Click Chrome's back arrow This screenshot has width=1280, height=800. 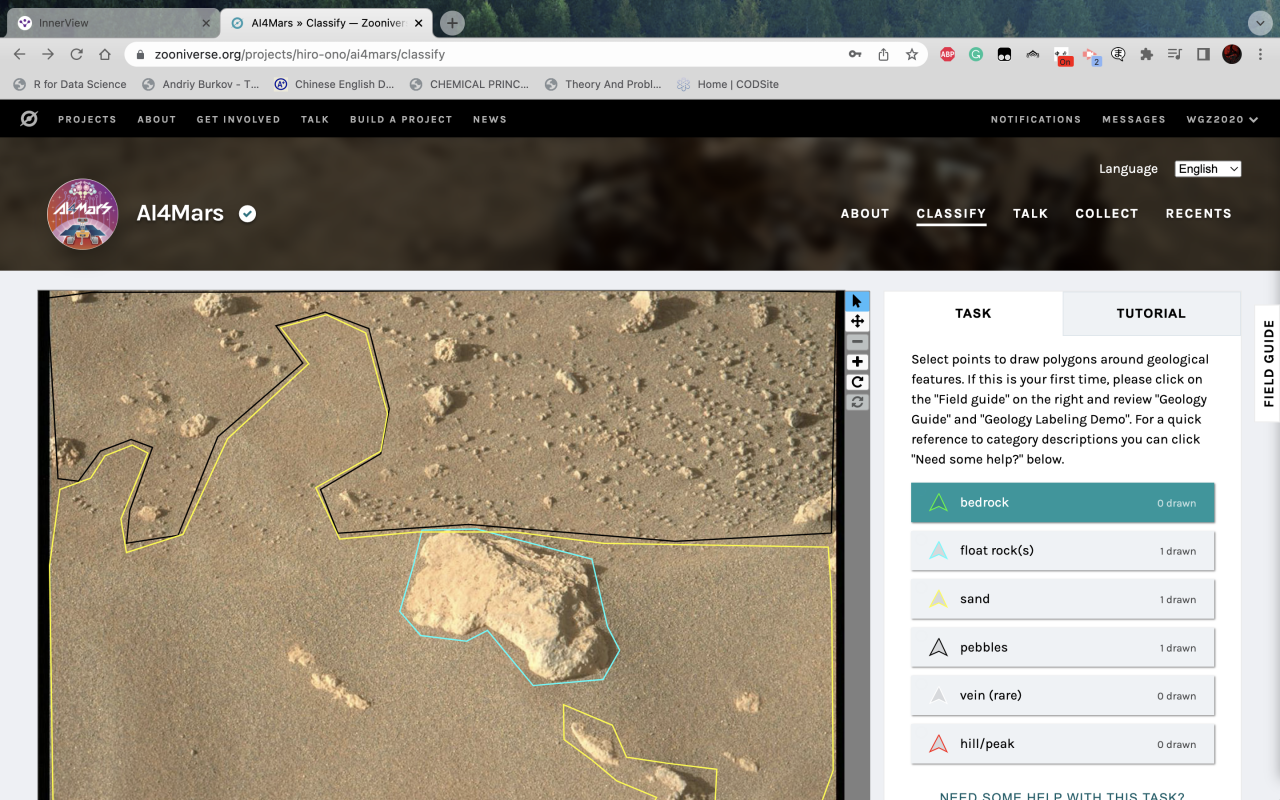coord(20,54)
